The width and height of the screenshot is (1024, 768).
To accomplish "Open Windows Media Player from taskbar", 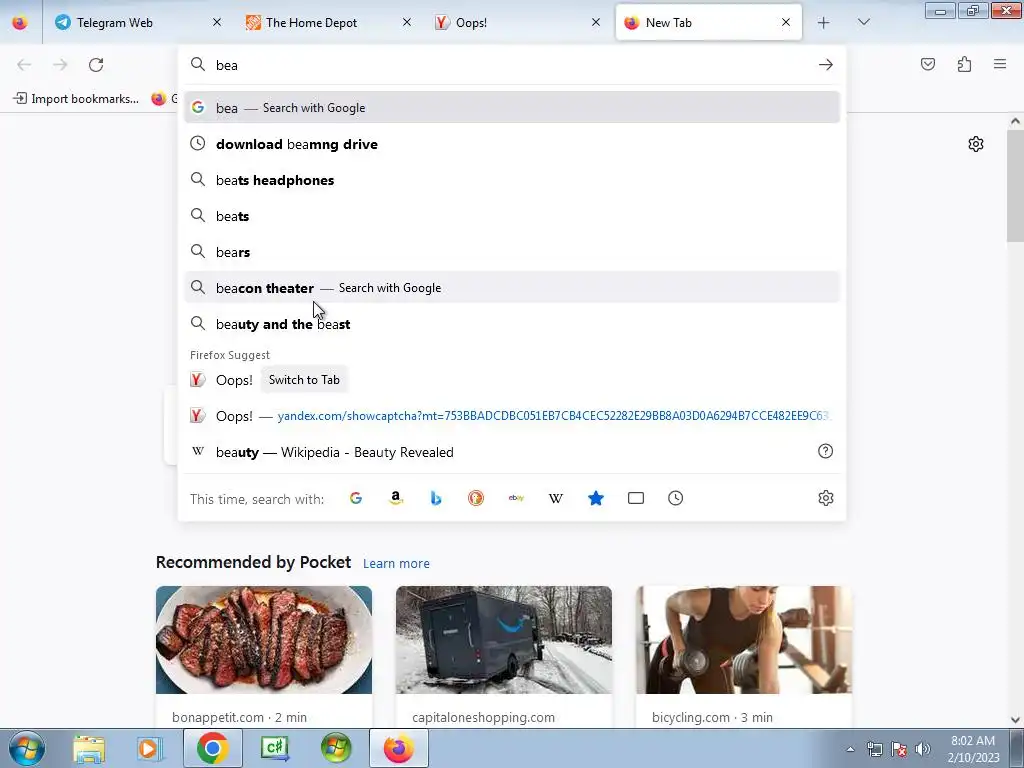I will [x=150, y=748].
